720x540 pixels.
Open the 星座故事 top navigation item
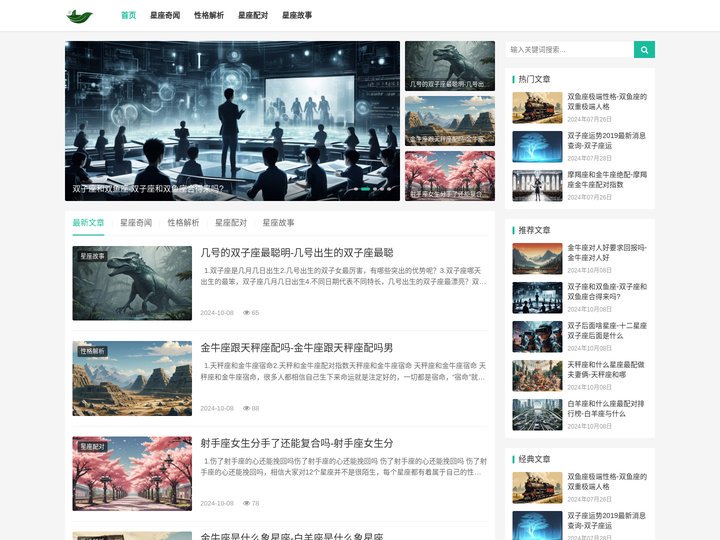pos(297,15)
